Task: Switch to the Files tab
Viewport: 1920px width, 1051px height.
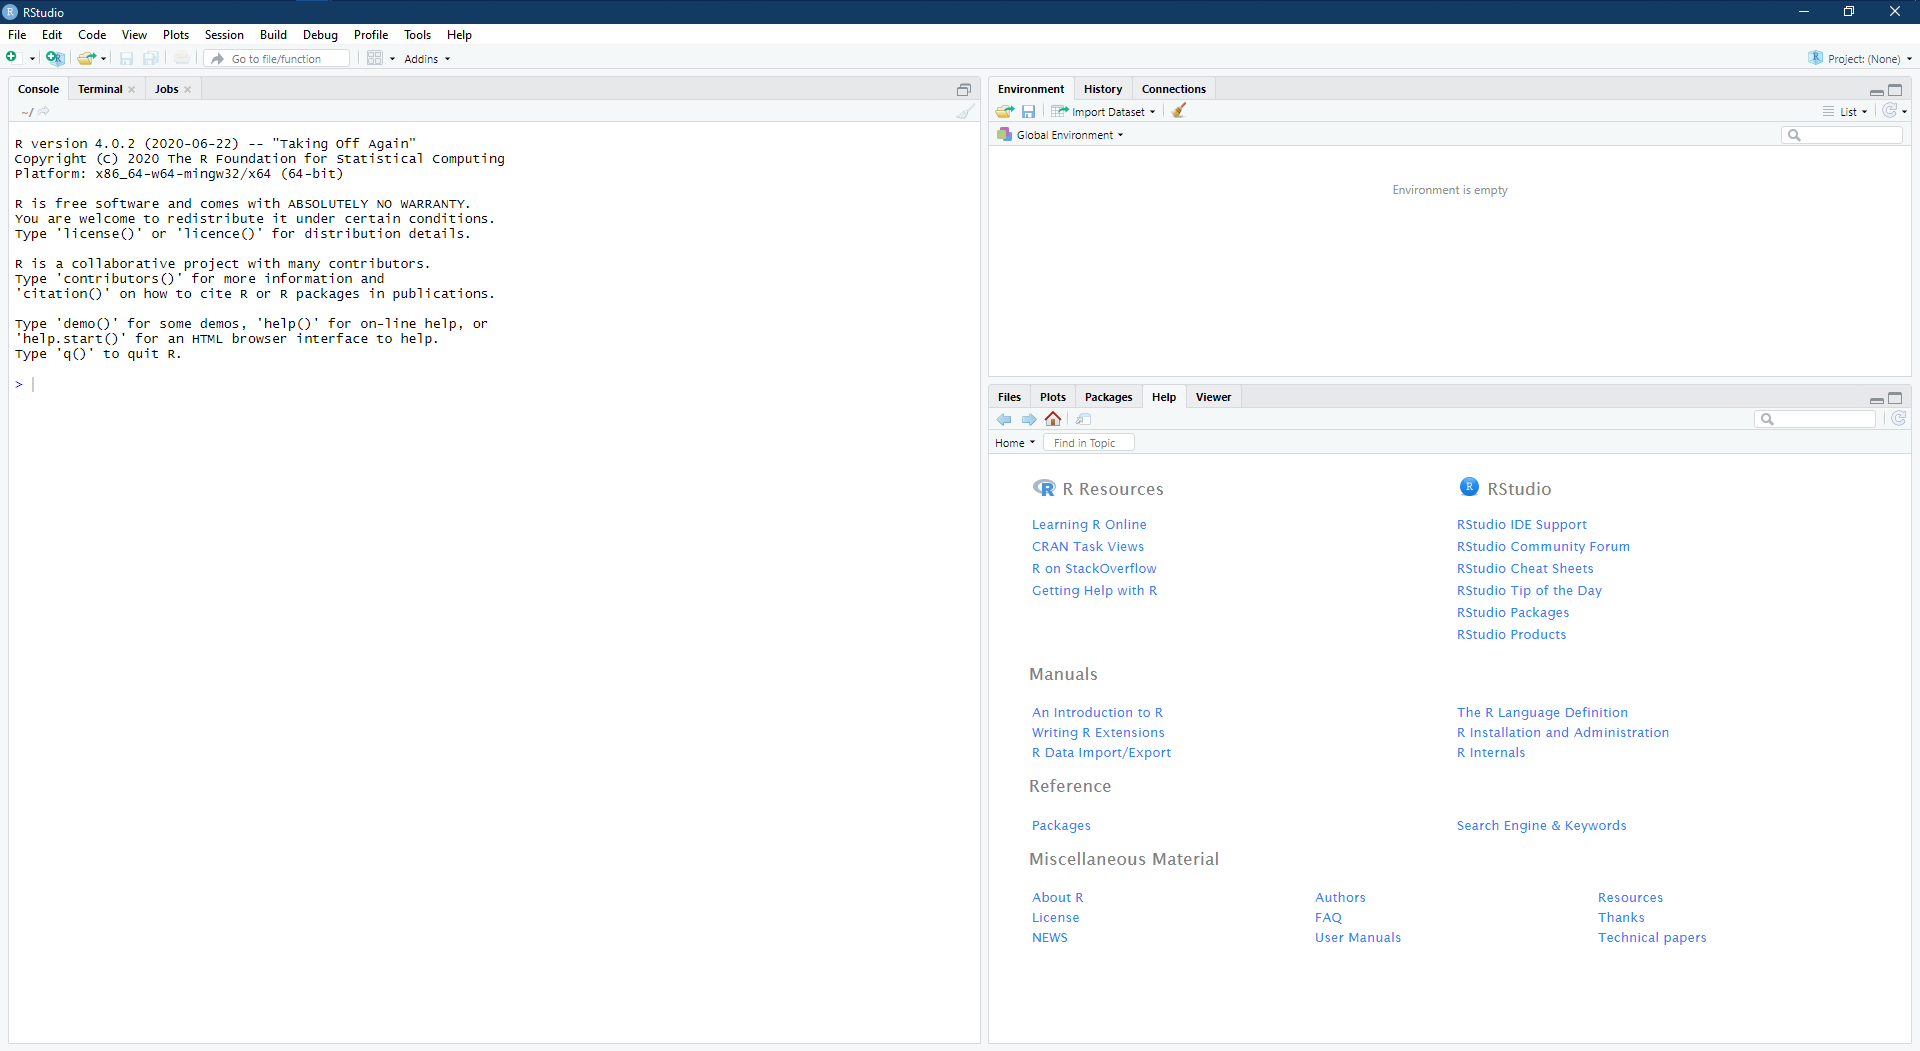Action: (1009, 397)
